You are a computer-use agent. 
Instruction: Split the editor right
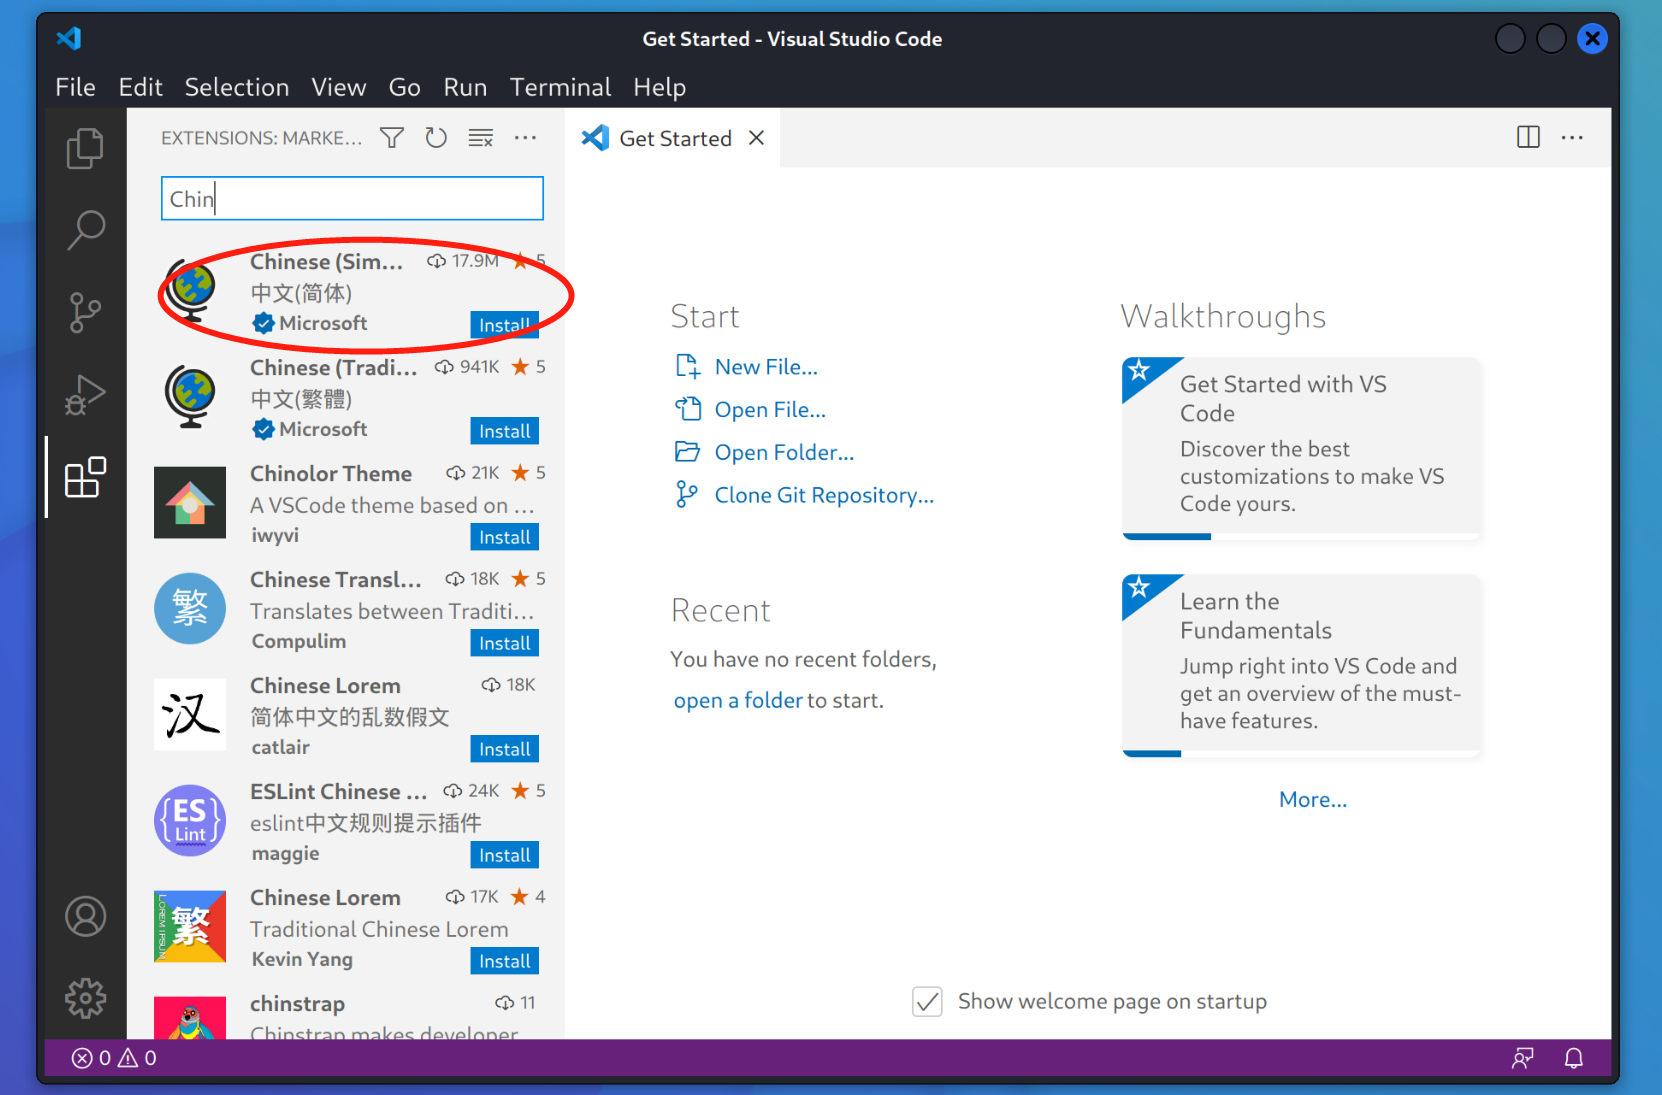coord(1528,138)
